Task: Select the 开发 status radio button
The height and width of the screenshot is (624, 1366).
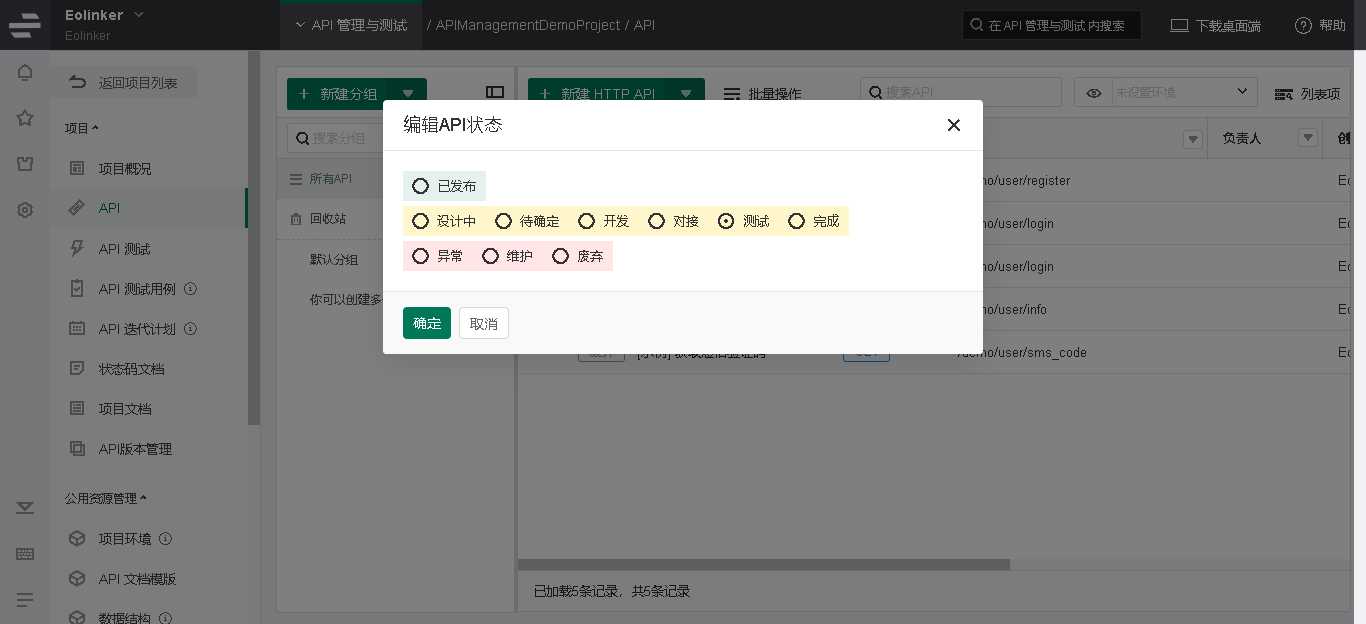Action: [586, 221]
